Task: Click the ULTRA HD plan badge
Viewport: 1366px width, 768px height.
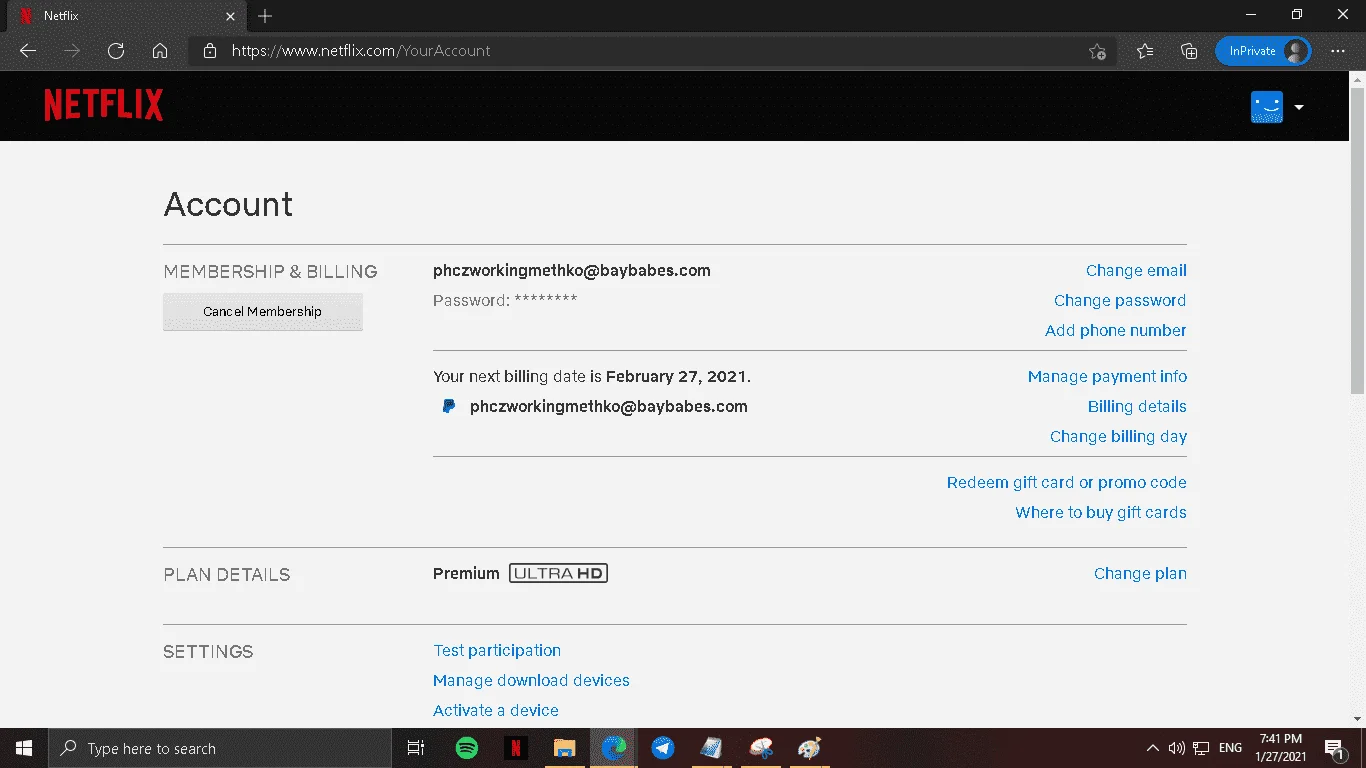Action: (x=558, y=573)
